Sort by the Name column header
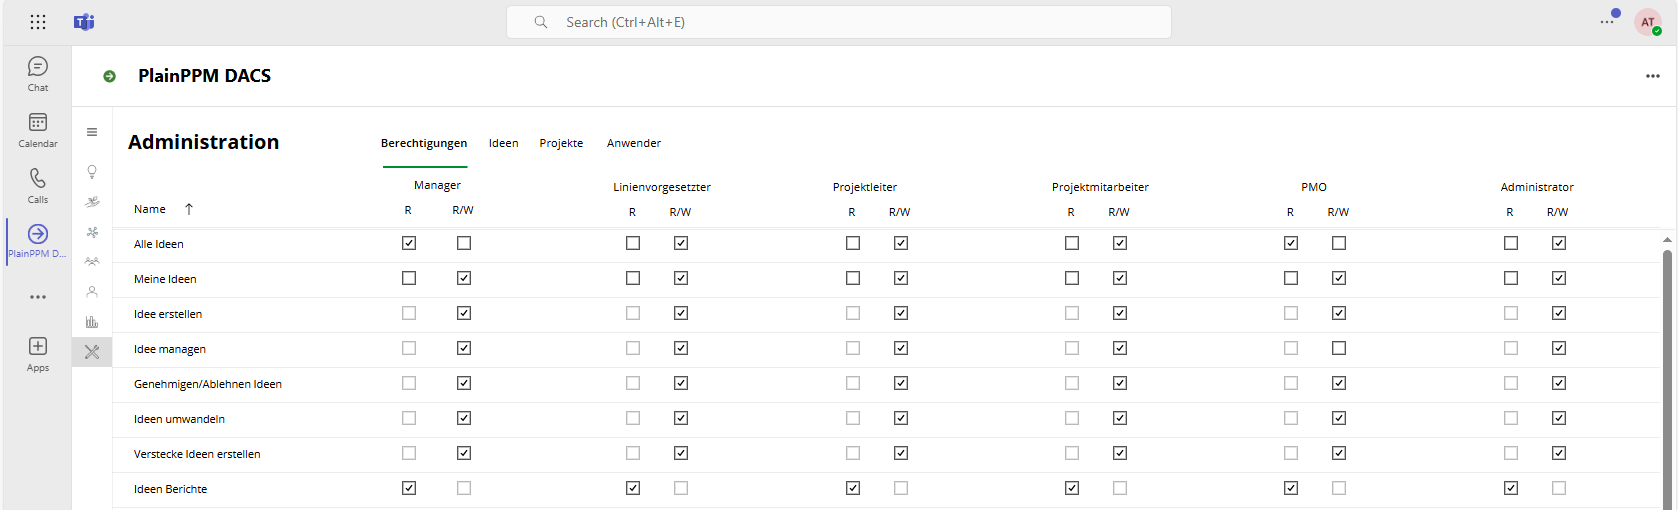 (150, 209)
